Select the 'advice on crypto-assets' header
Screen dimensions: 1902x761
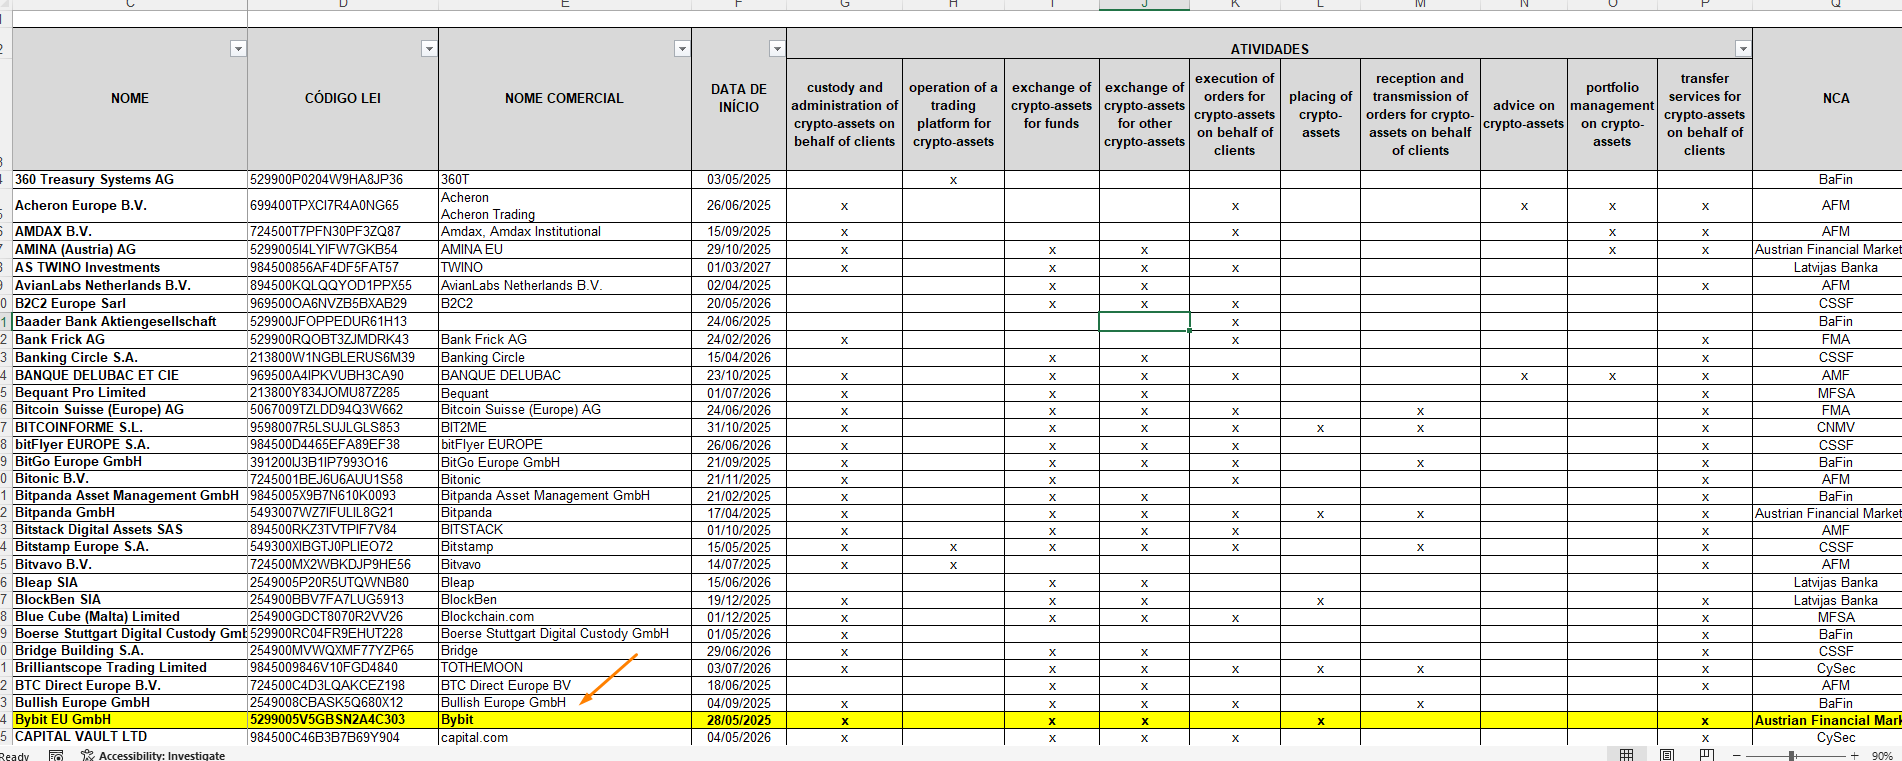(1523, 114)
